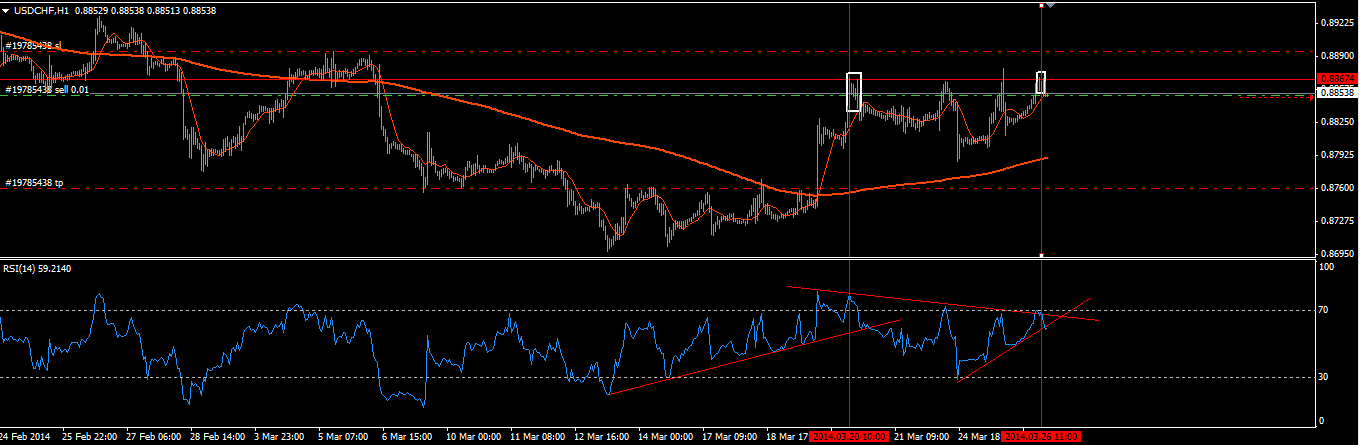Open the chart menu triangle beside USDCHF,H1
The image size is (1360, 445).
point(6,9)
